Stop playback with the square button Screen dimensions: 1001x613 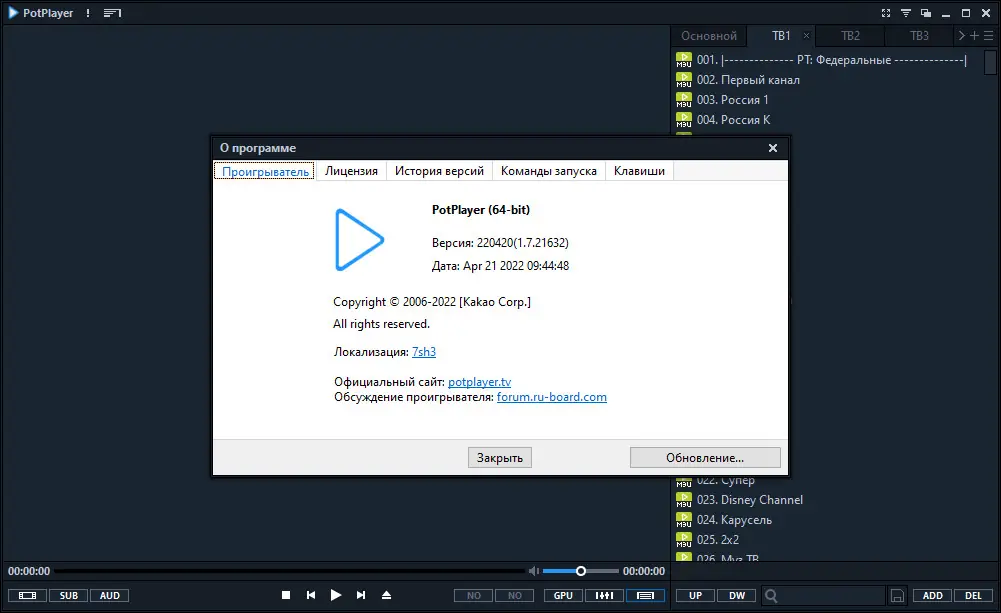(x=286, y=595)
